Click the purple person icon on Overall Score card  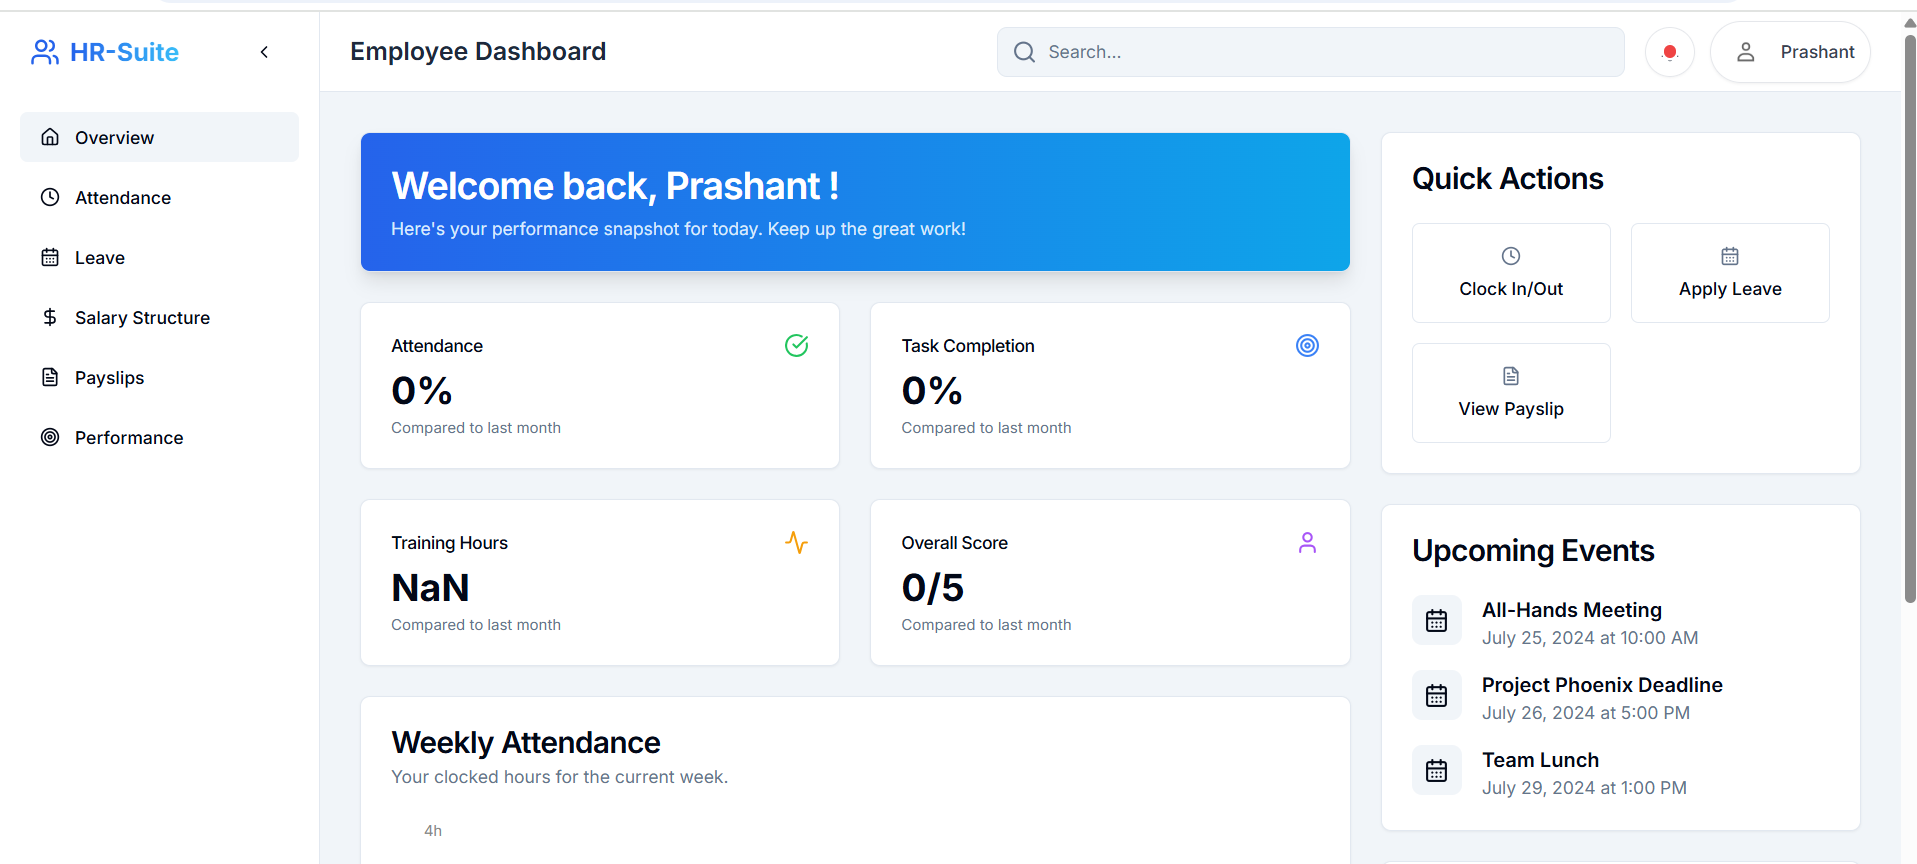click(1307, 542)
